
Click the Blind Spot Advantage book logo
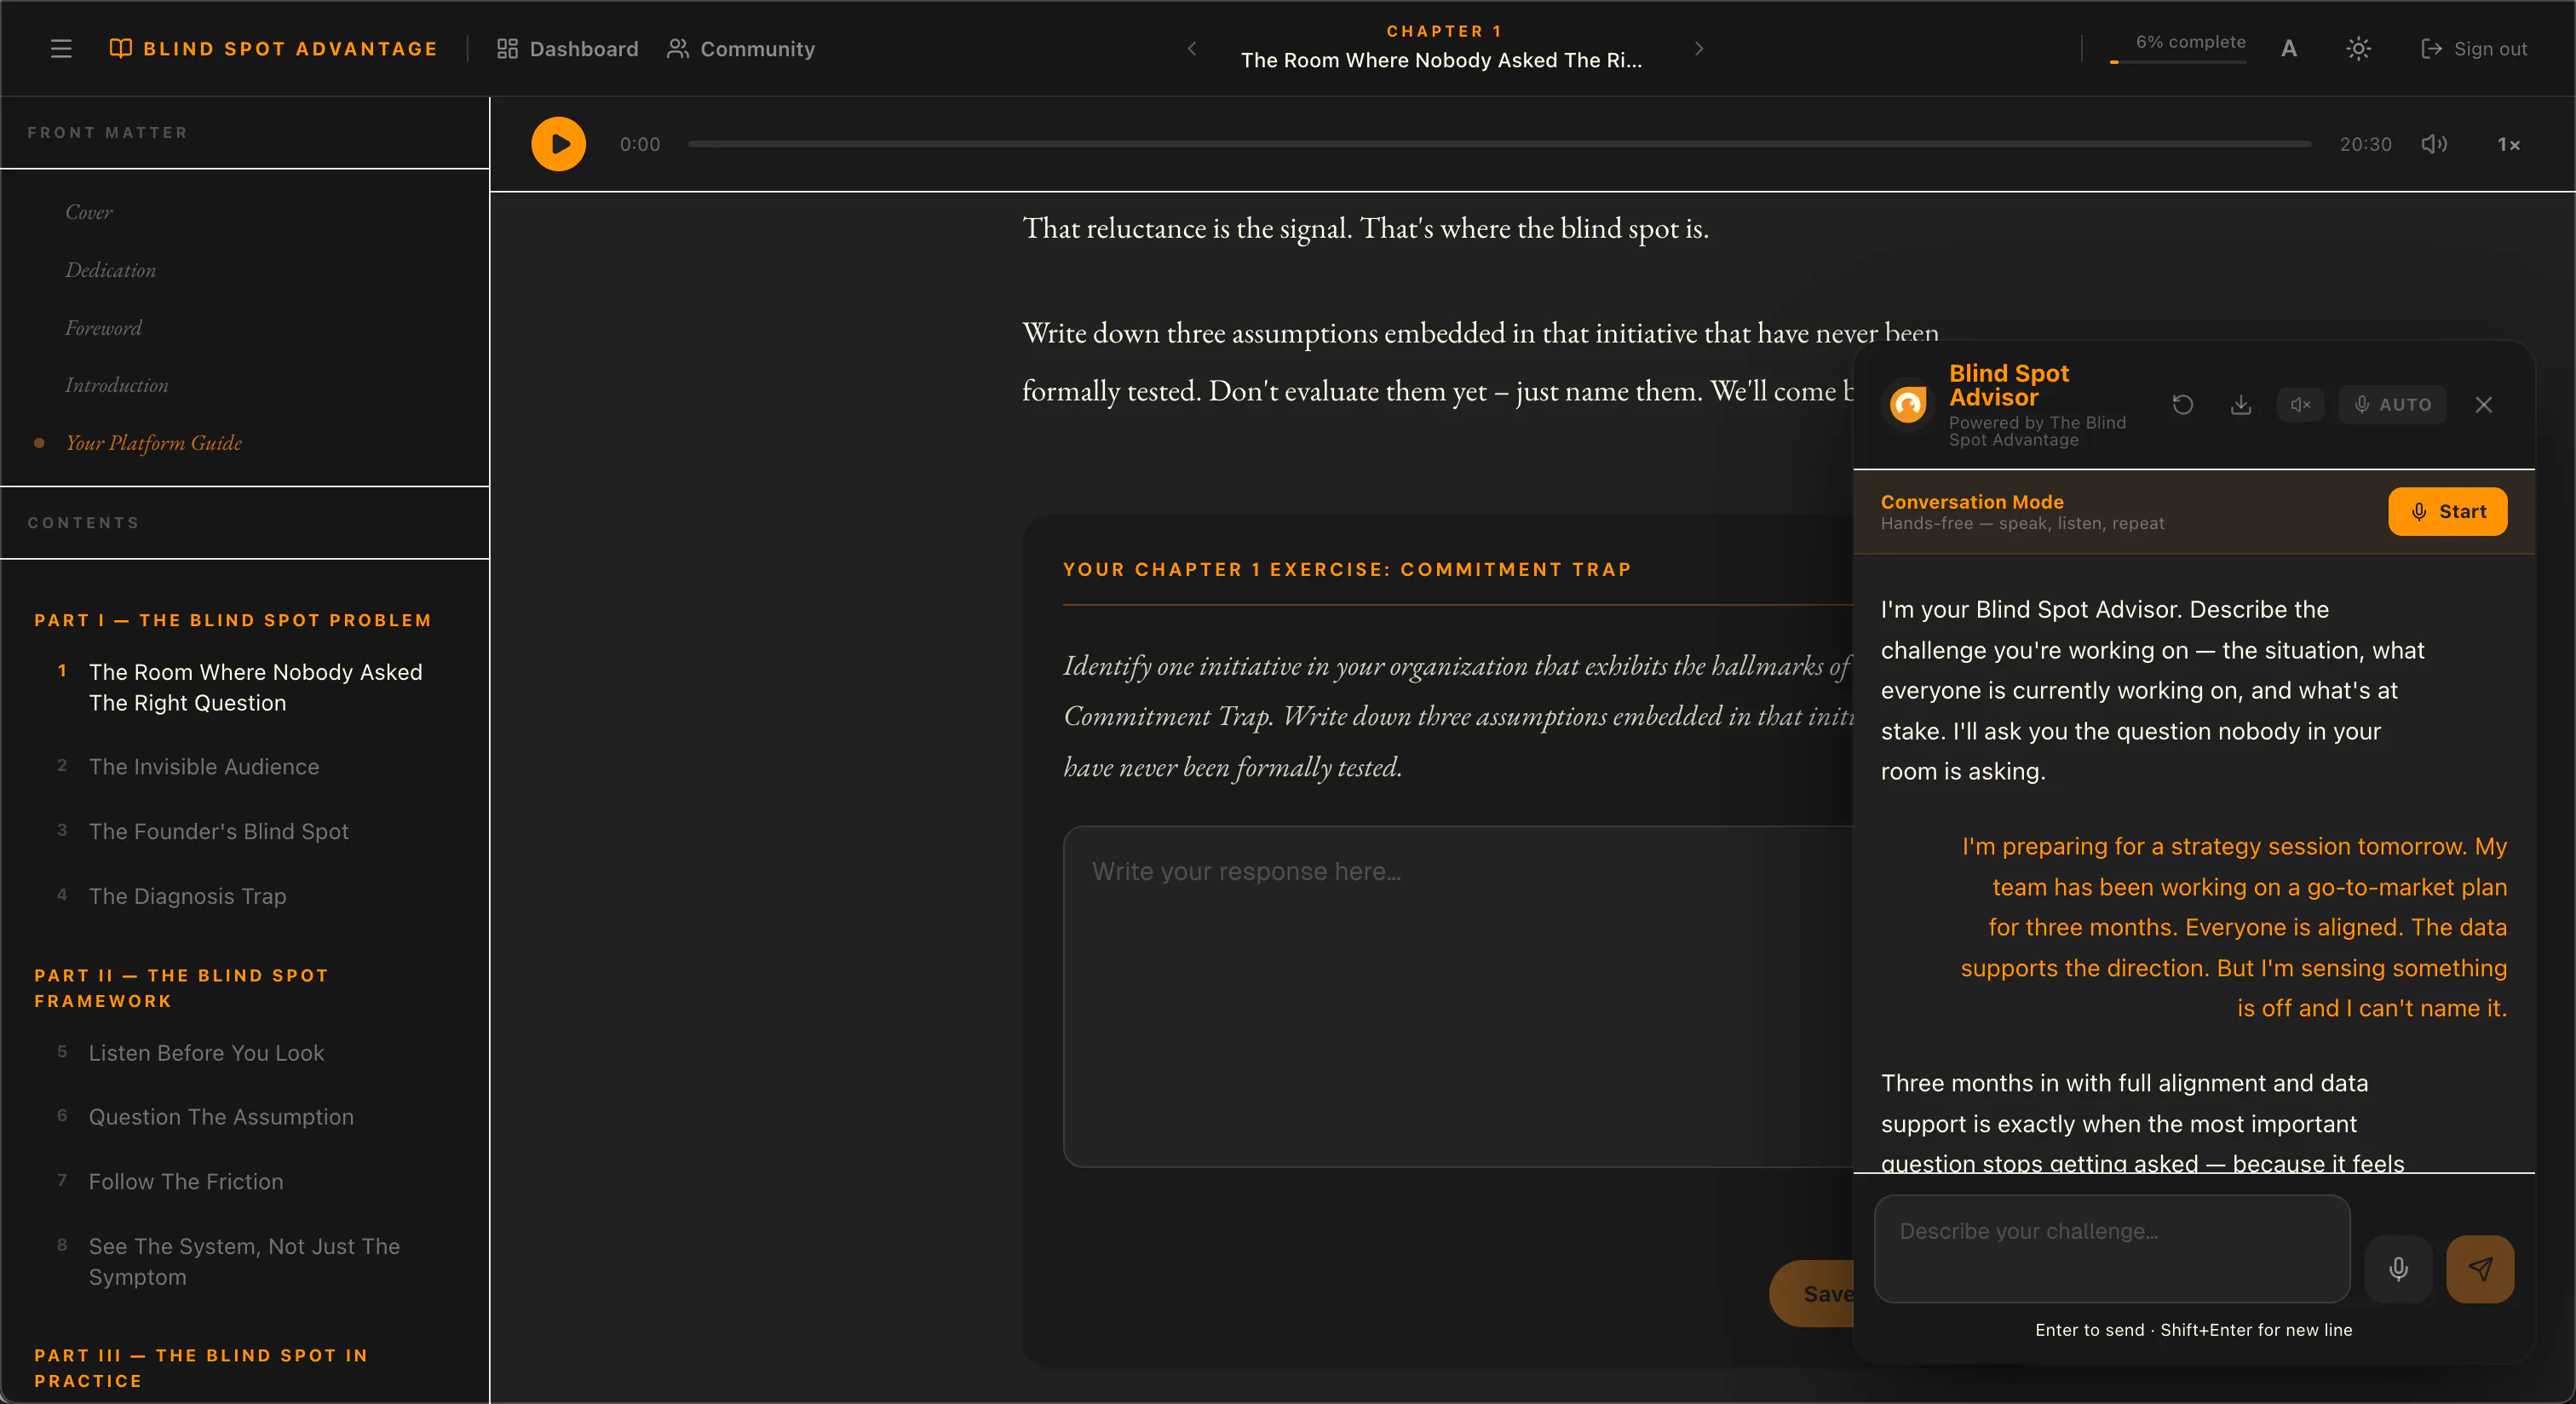click(273, 48)
